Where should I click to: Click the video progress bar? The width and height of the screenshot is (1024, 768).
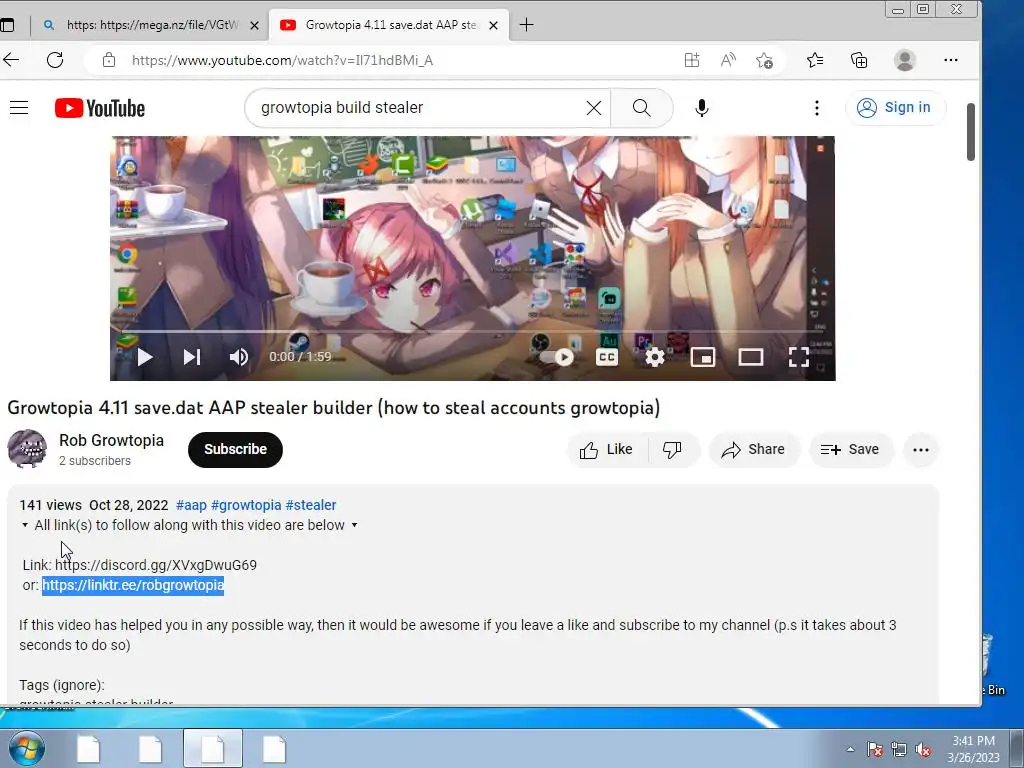point(472,332)
